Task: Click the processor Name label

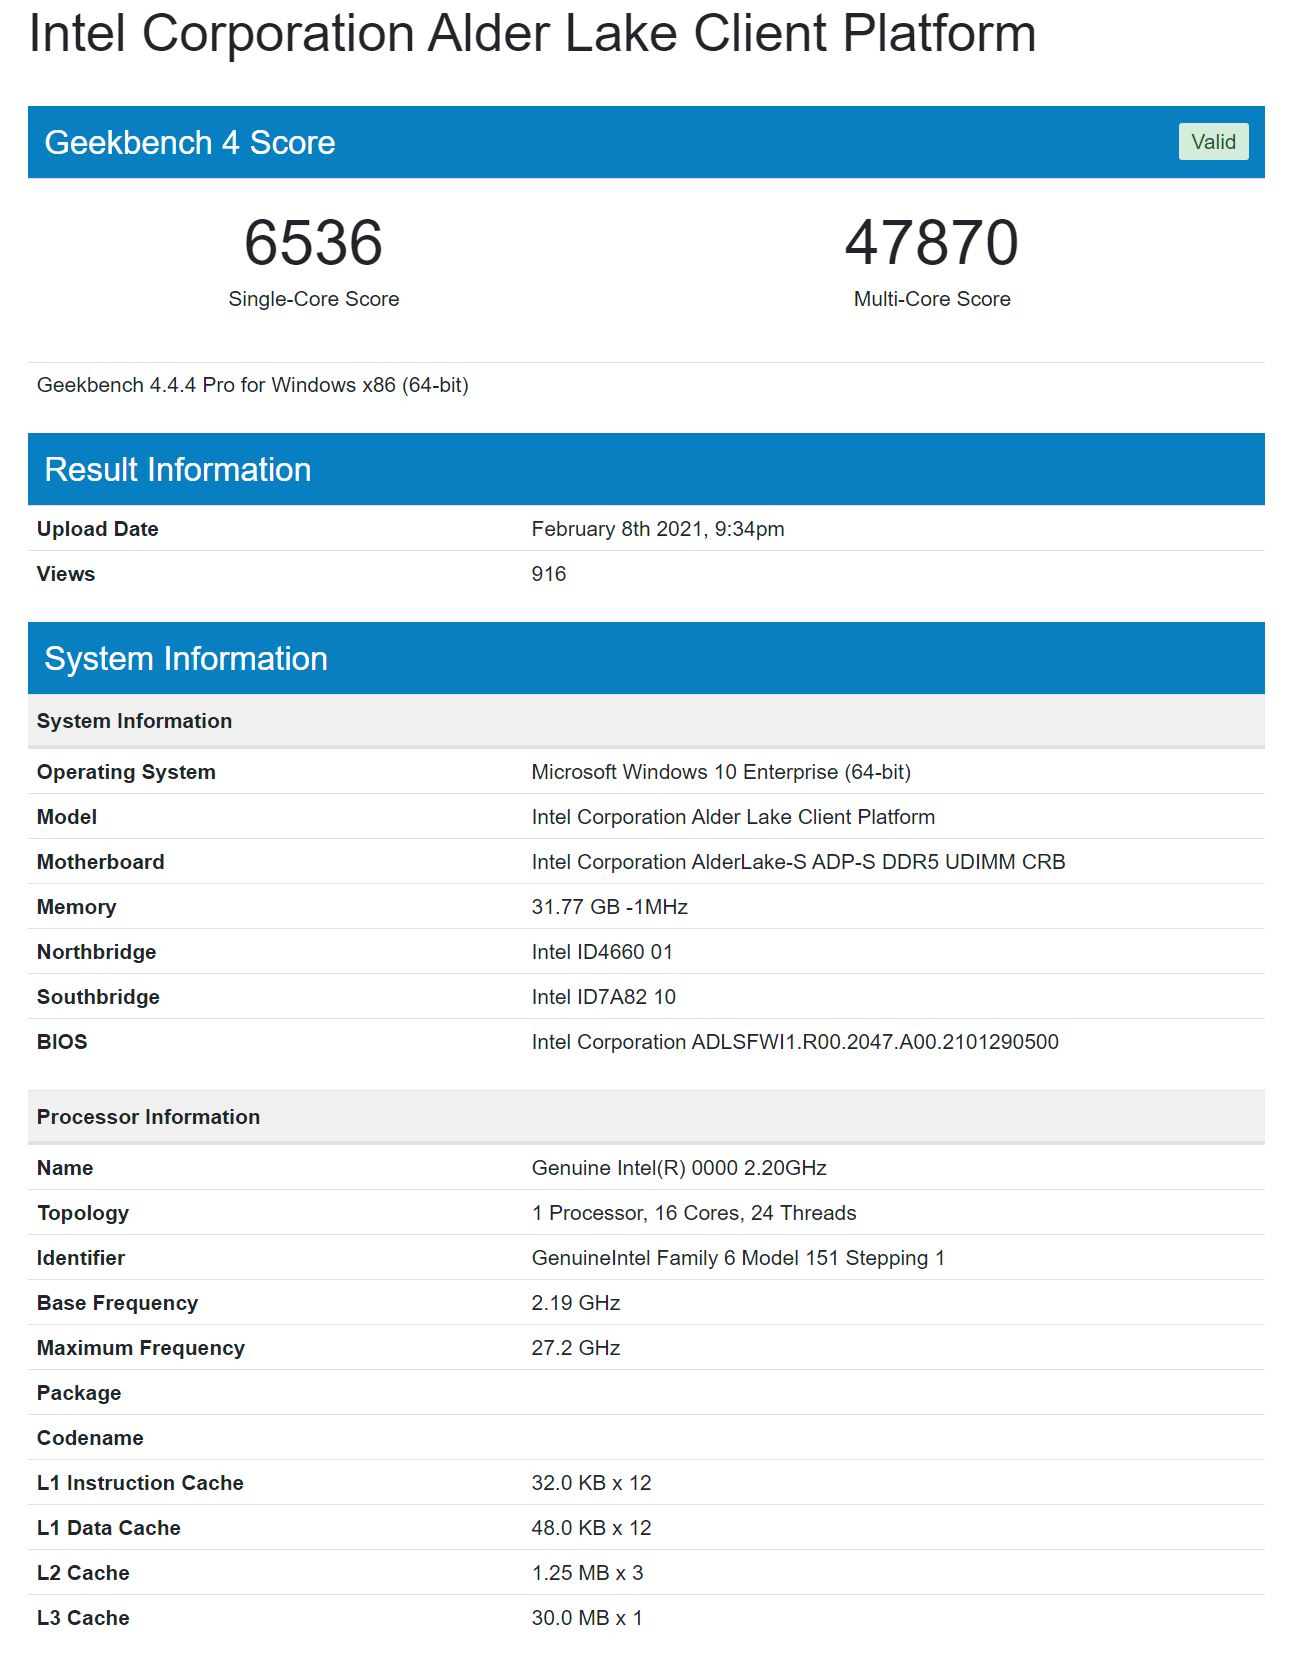Action: click(x=65, y=1168)
